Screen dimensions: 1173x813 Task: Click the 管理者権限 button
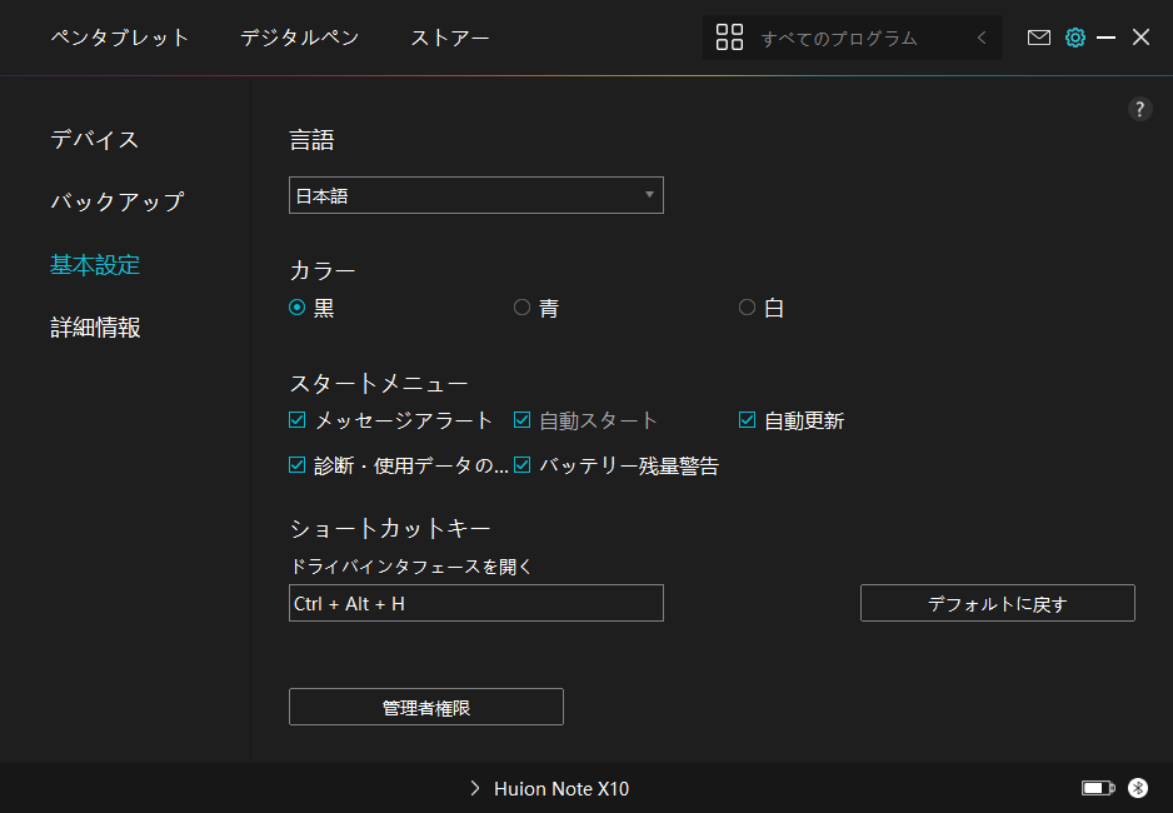coord(426,707)
